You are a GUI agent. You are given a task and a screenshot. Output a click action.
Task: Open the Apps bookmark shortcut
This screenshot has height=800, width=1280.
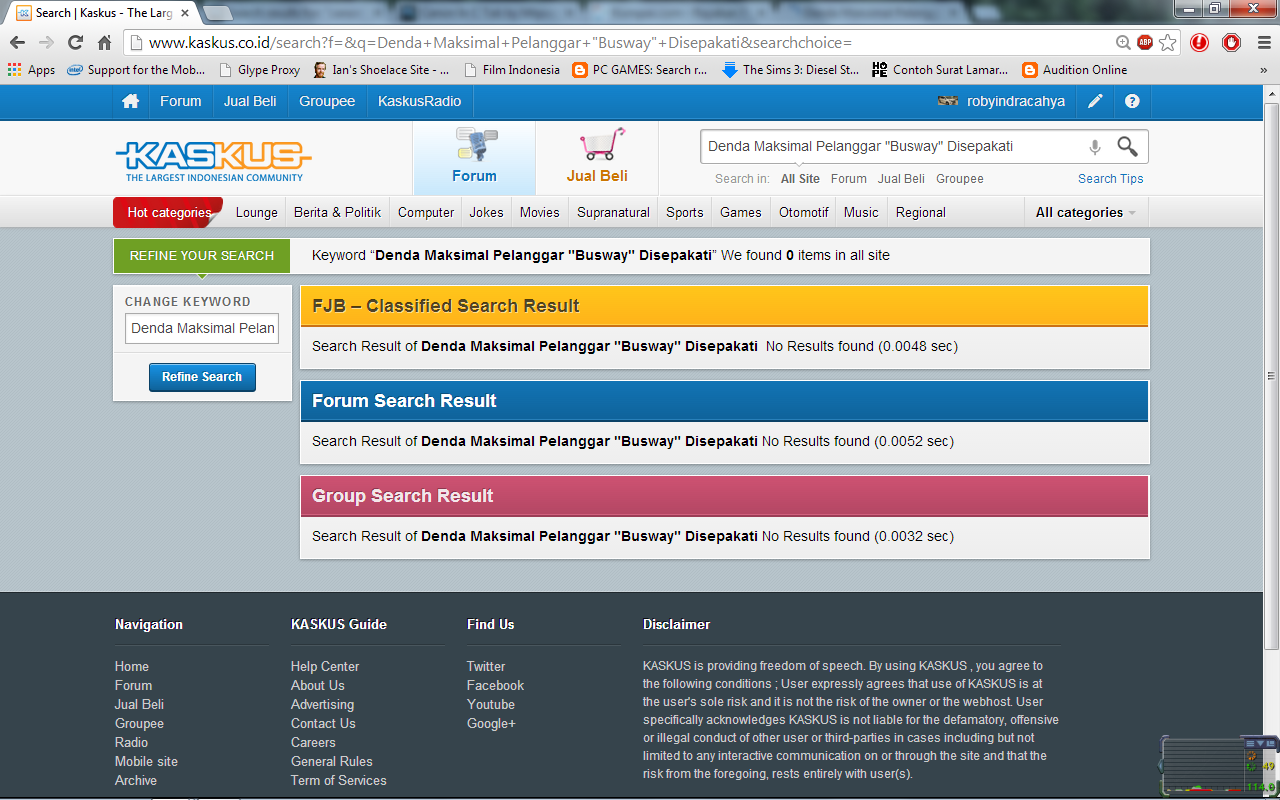coord(31,70)
